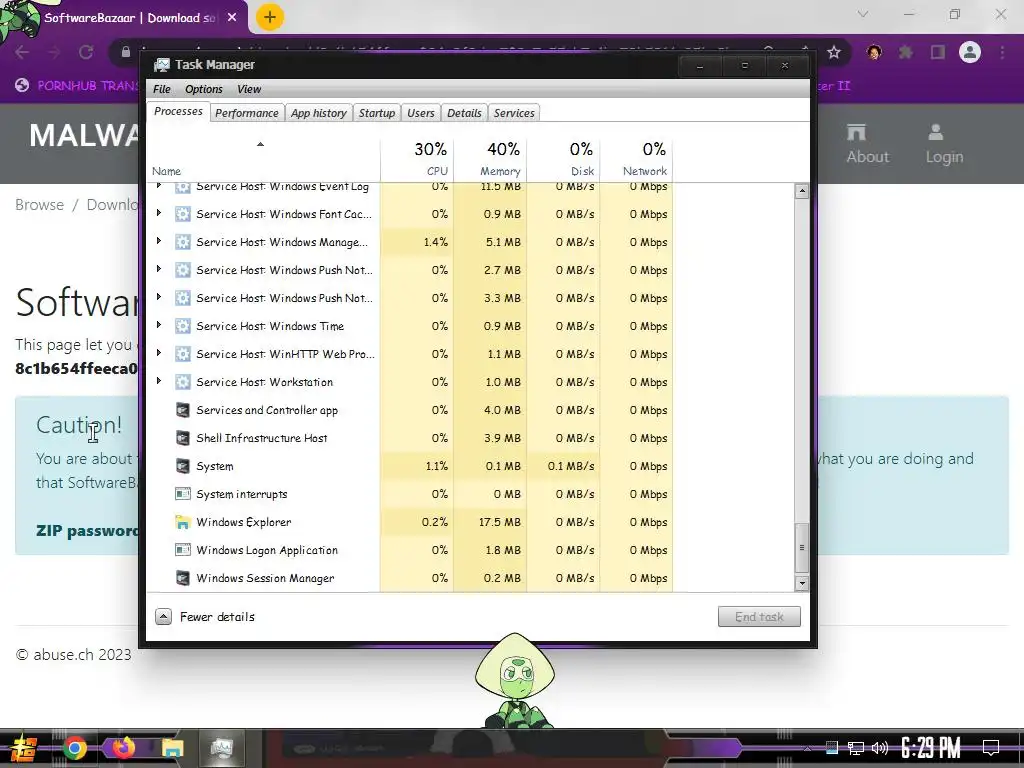Open the Options menu
1024x768 pixels.
(x=204, y=89)
